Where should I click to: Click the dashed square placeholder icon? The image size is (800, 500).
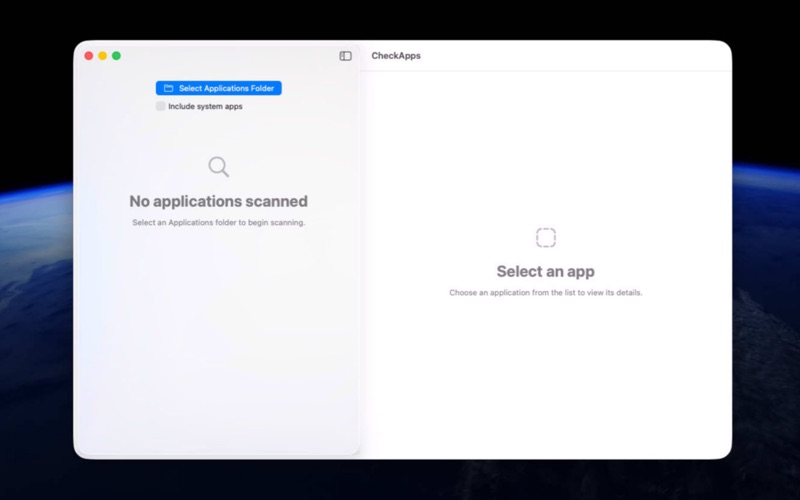point(545,237)
